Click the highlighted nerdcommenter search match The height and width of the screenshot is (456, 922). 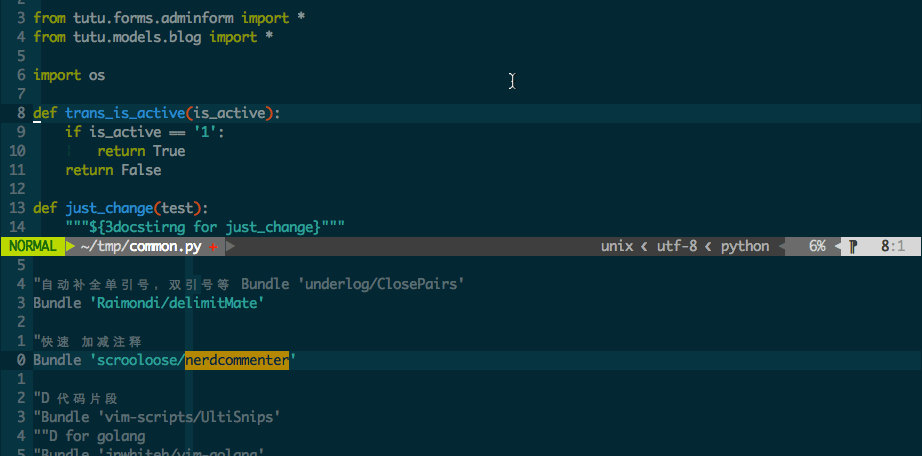pyautogui.click(x=237, y=360)
